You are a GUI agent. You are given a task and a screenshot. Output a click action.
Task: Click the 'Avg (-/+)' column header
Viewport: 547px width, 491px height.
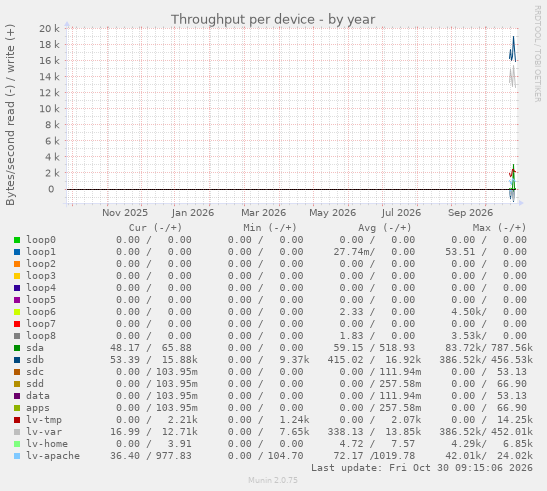(x=384, y=228)
